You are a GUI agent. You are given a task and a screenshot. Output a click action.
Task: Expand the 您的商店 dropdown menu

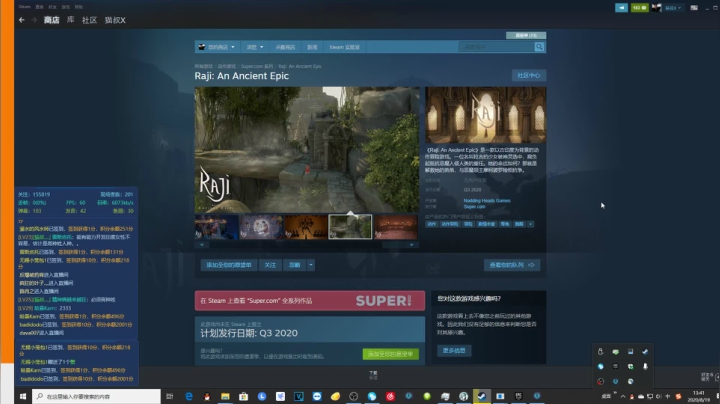(x=217, y=47)
